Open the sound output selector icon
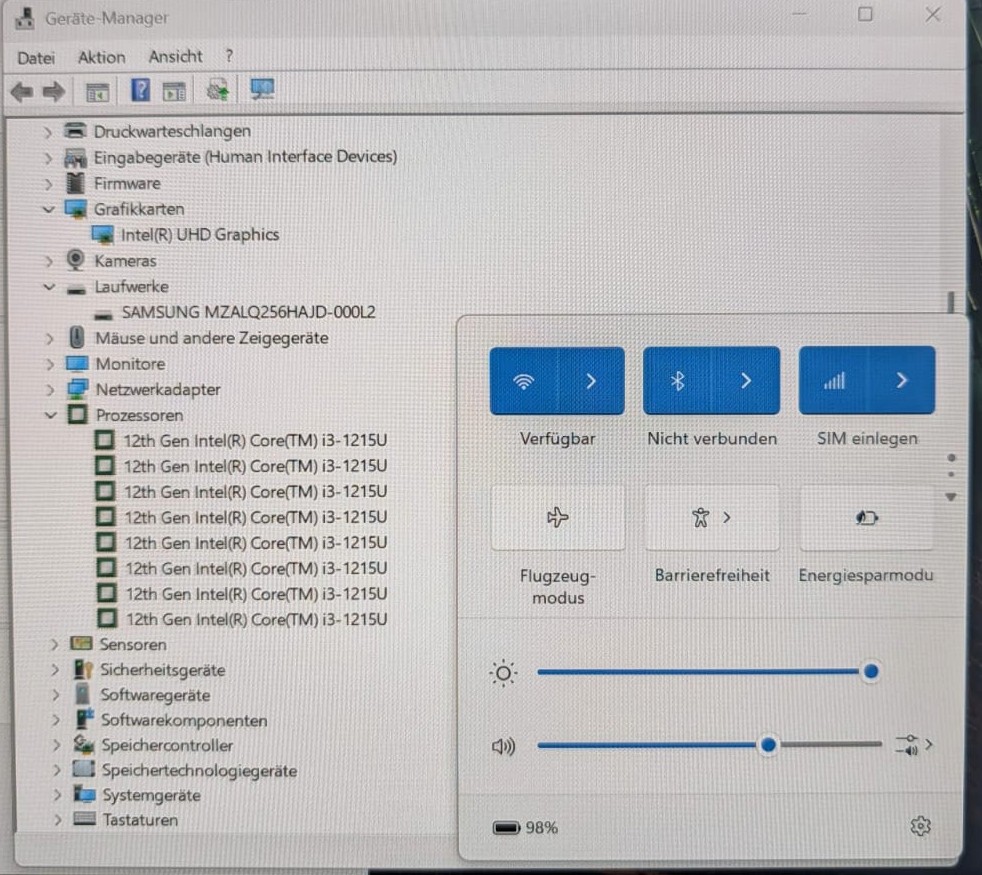Image resolution: width=982 pixels, height=875 pixels. pyautogui.click(x=914, y=745)
